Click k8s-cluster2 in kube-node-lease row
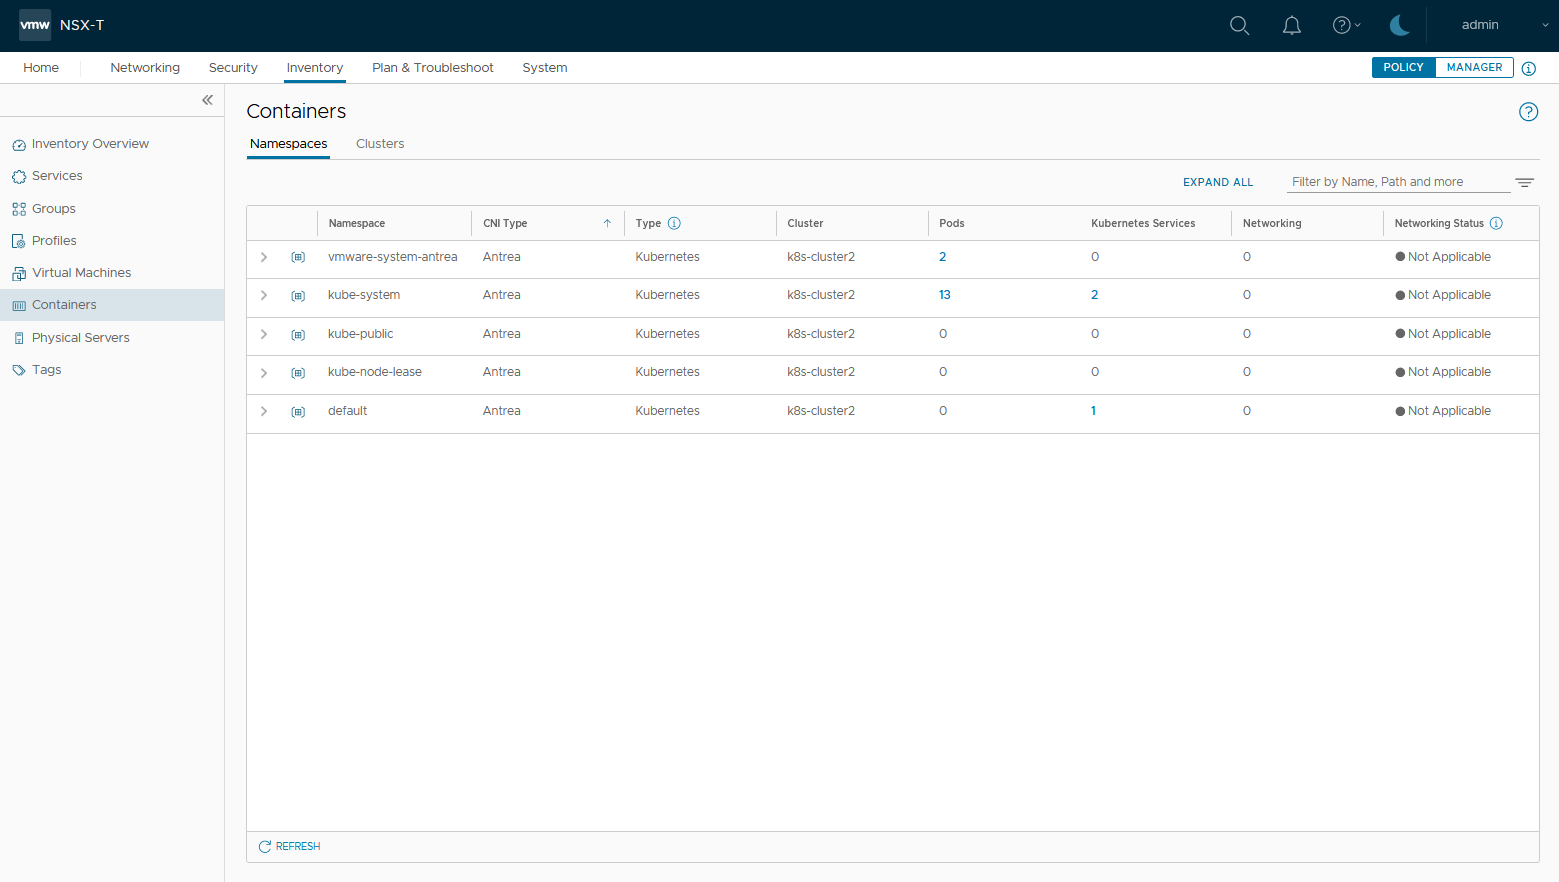This screenshot has width=1559, height=882. point(821,372)
